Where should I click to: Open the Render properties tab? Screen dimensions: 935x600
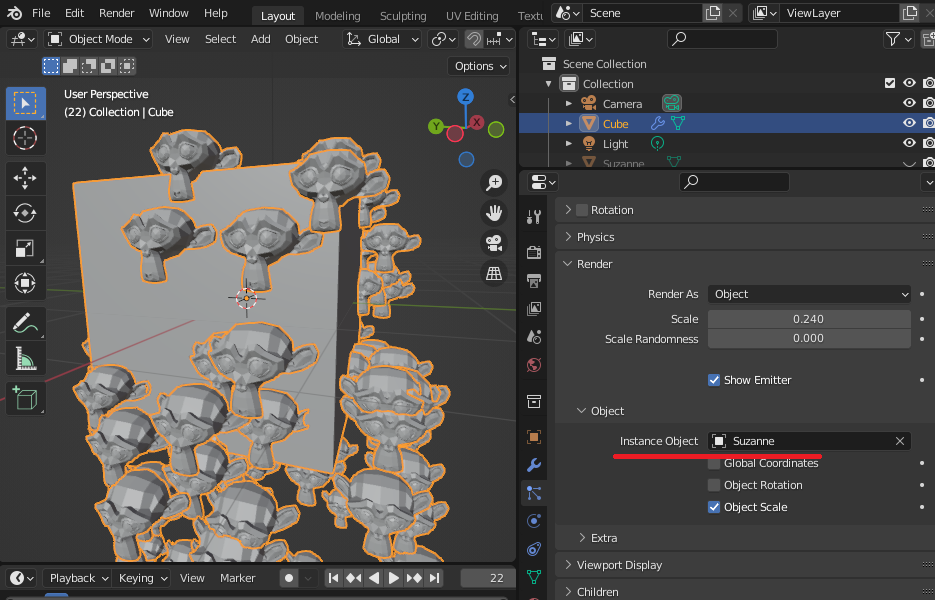click(534, 252)
